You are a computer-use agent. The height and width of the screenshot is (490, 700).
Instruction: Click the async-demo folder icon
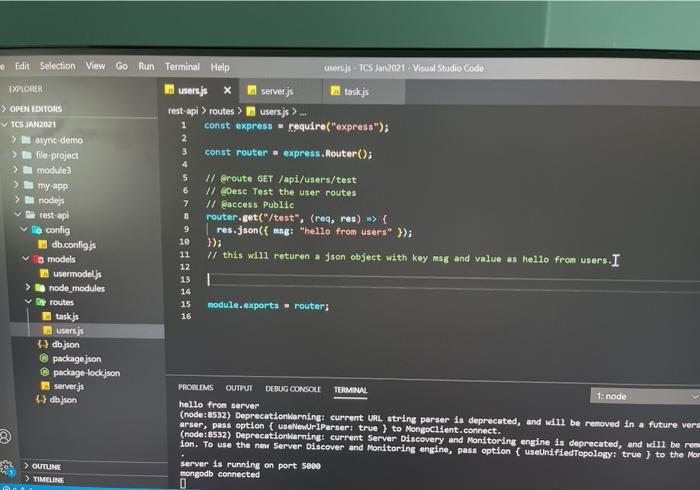click(x=26, y=140)
